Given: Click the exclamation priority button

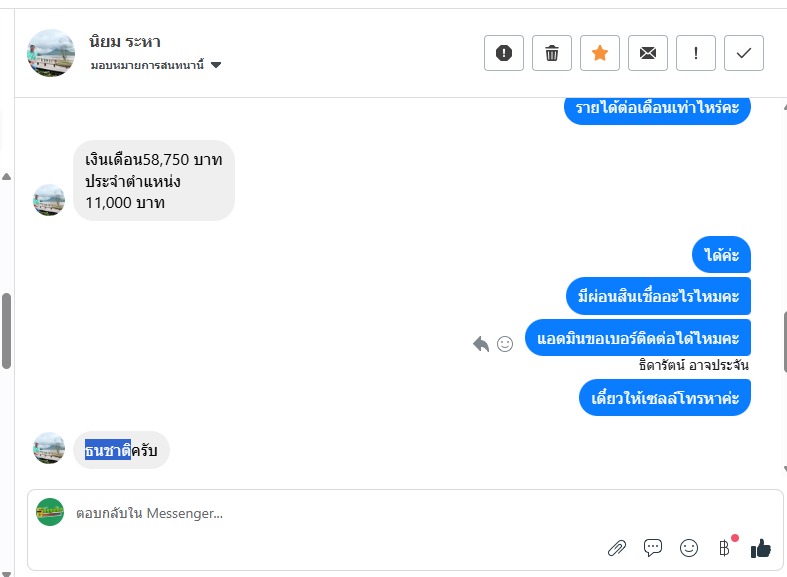Looking at the screenshot, I should point(696,53).
